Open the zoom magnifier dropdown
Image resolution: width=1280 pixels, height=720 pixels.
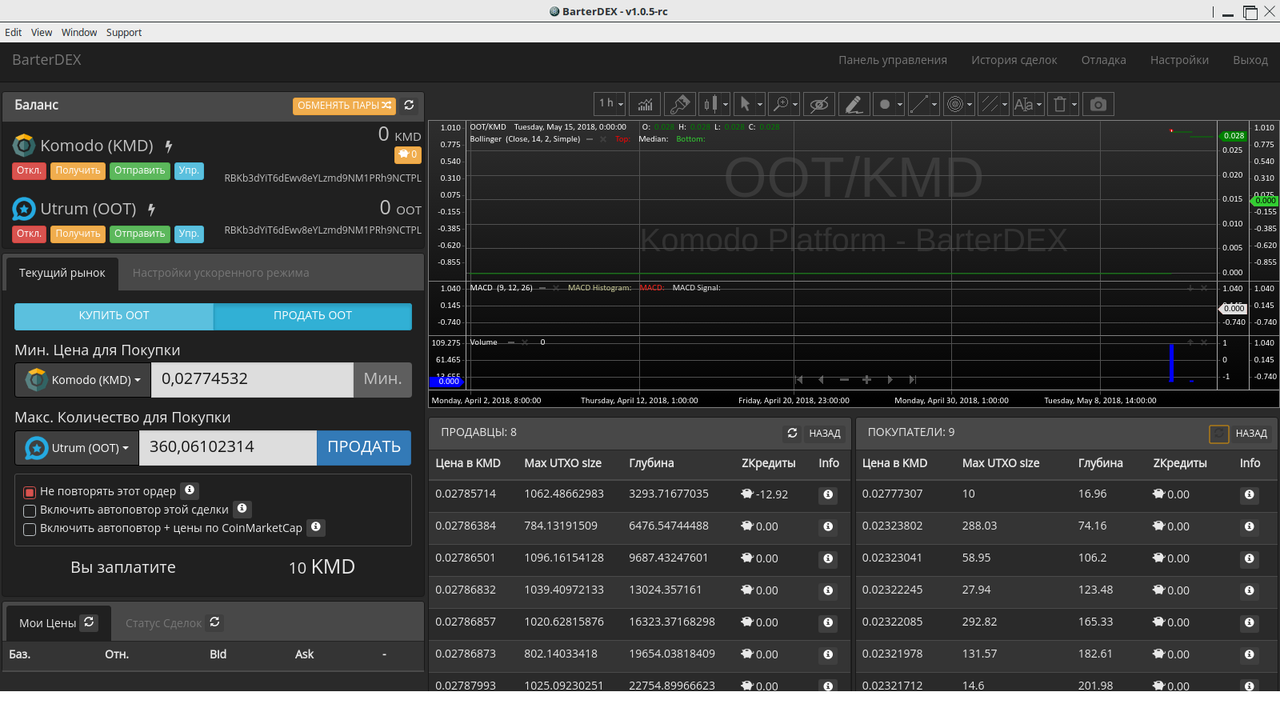pos(784,104)
